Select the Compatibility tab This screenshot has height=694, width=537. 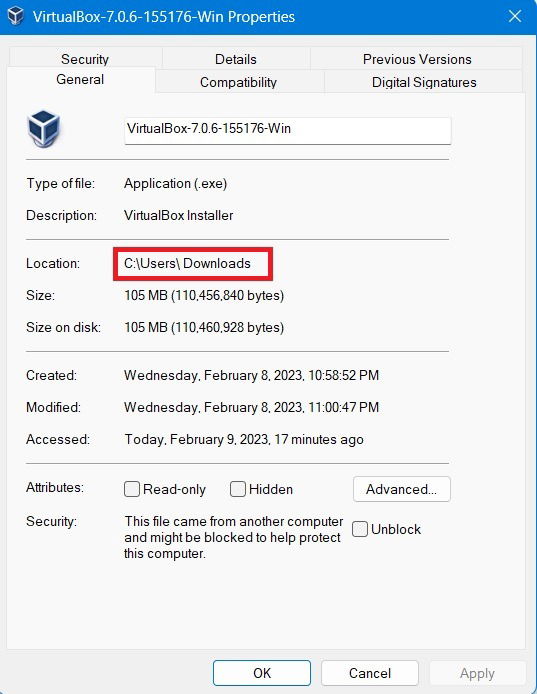238,82
